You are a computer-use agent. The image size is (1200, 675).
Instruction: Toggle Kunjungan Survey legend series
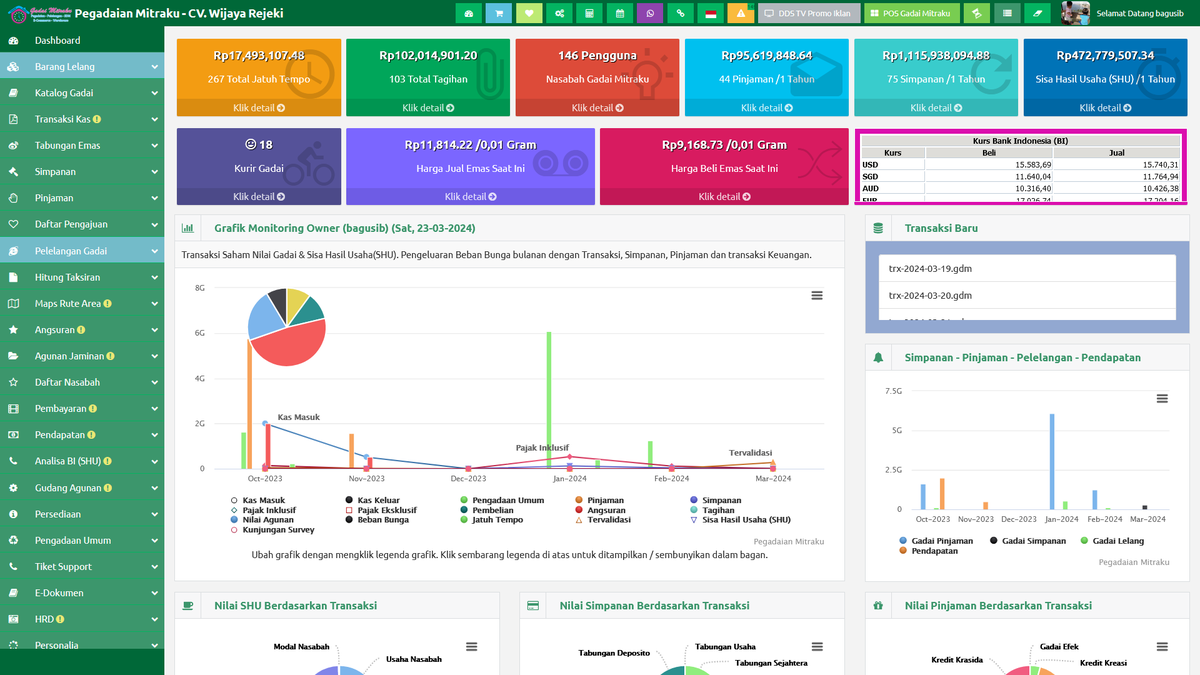pos(273,530)
